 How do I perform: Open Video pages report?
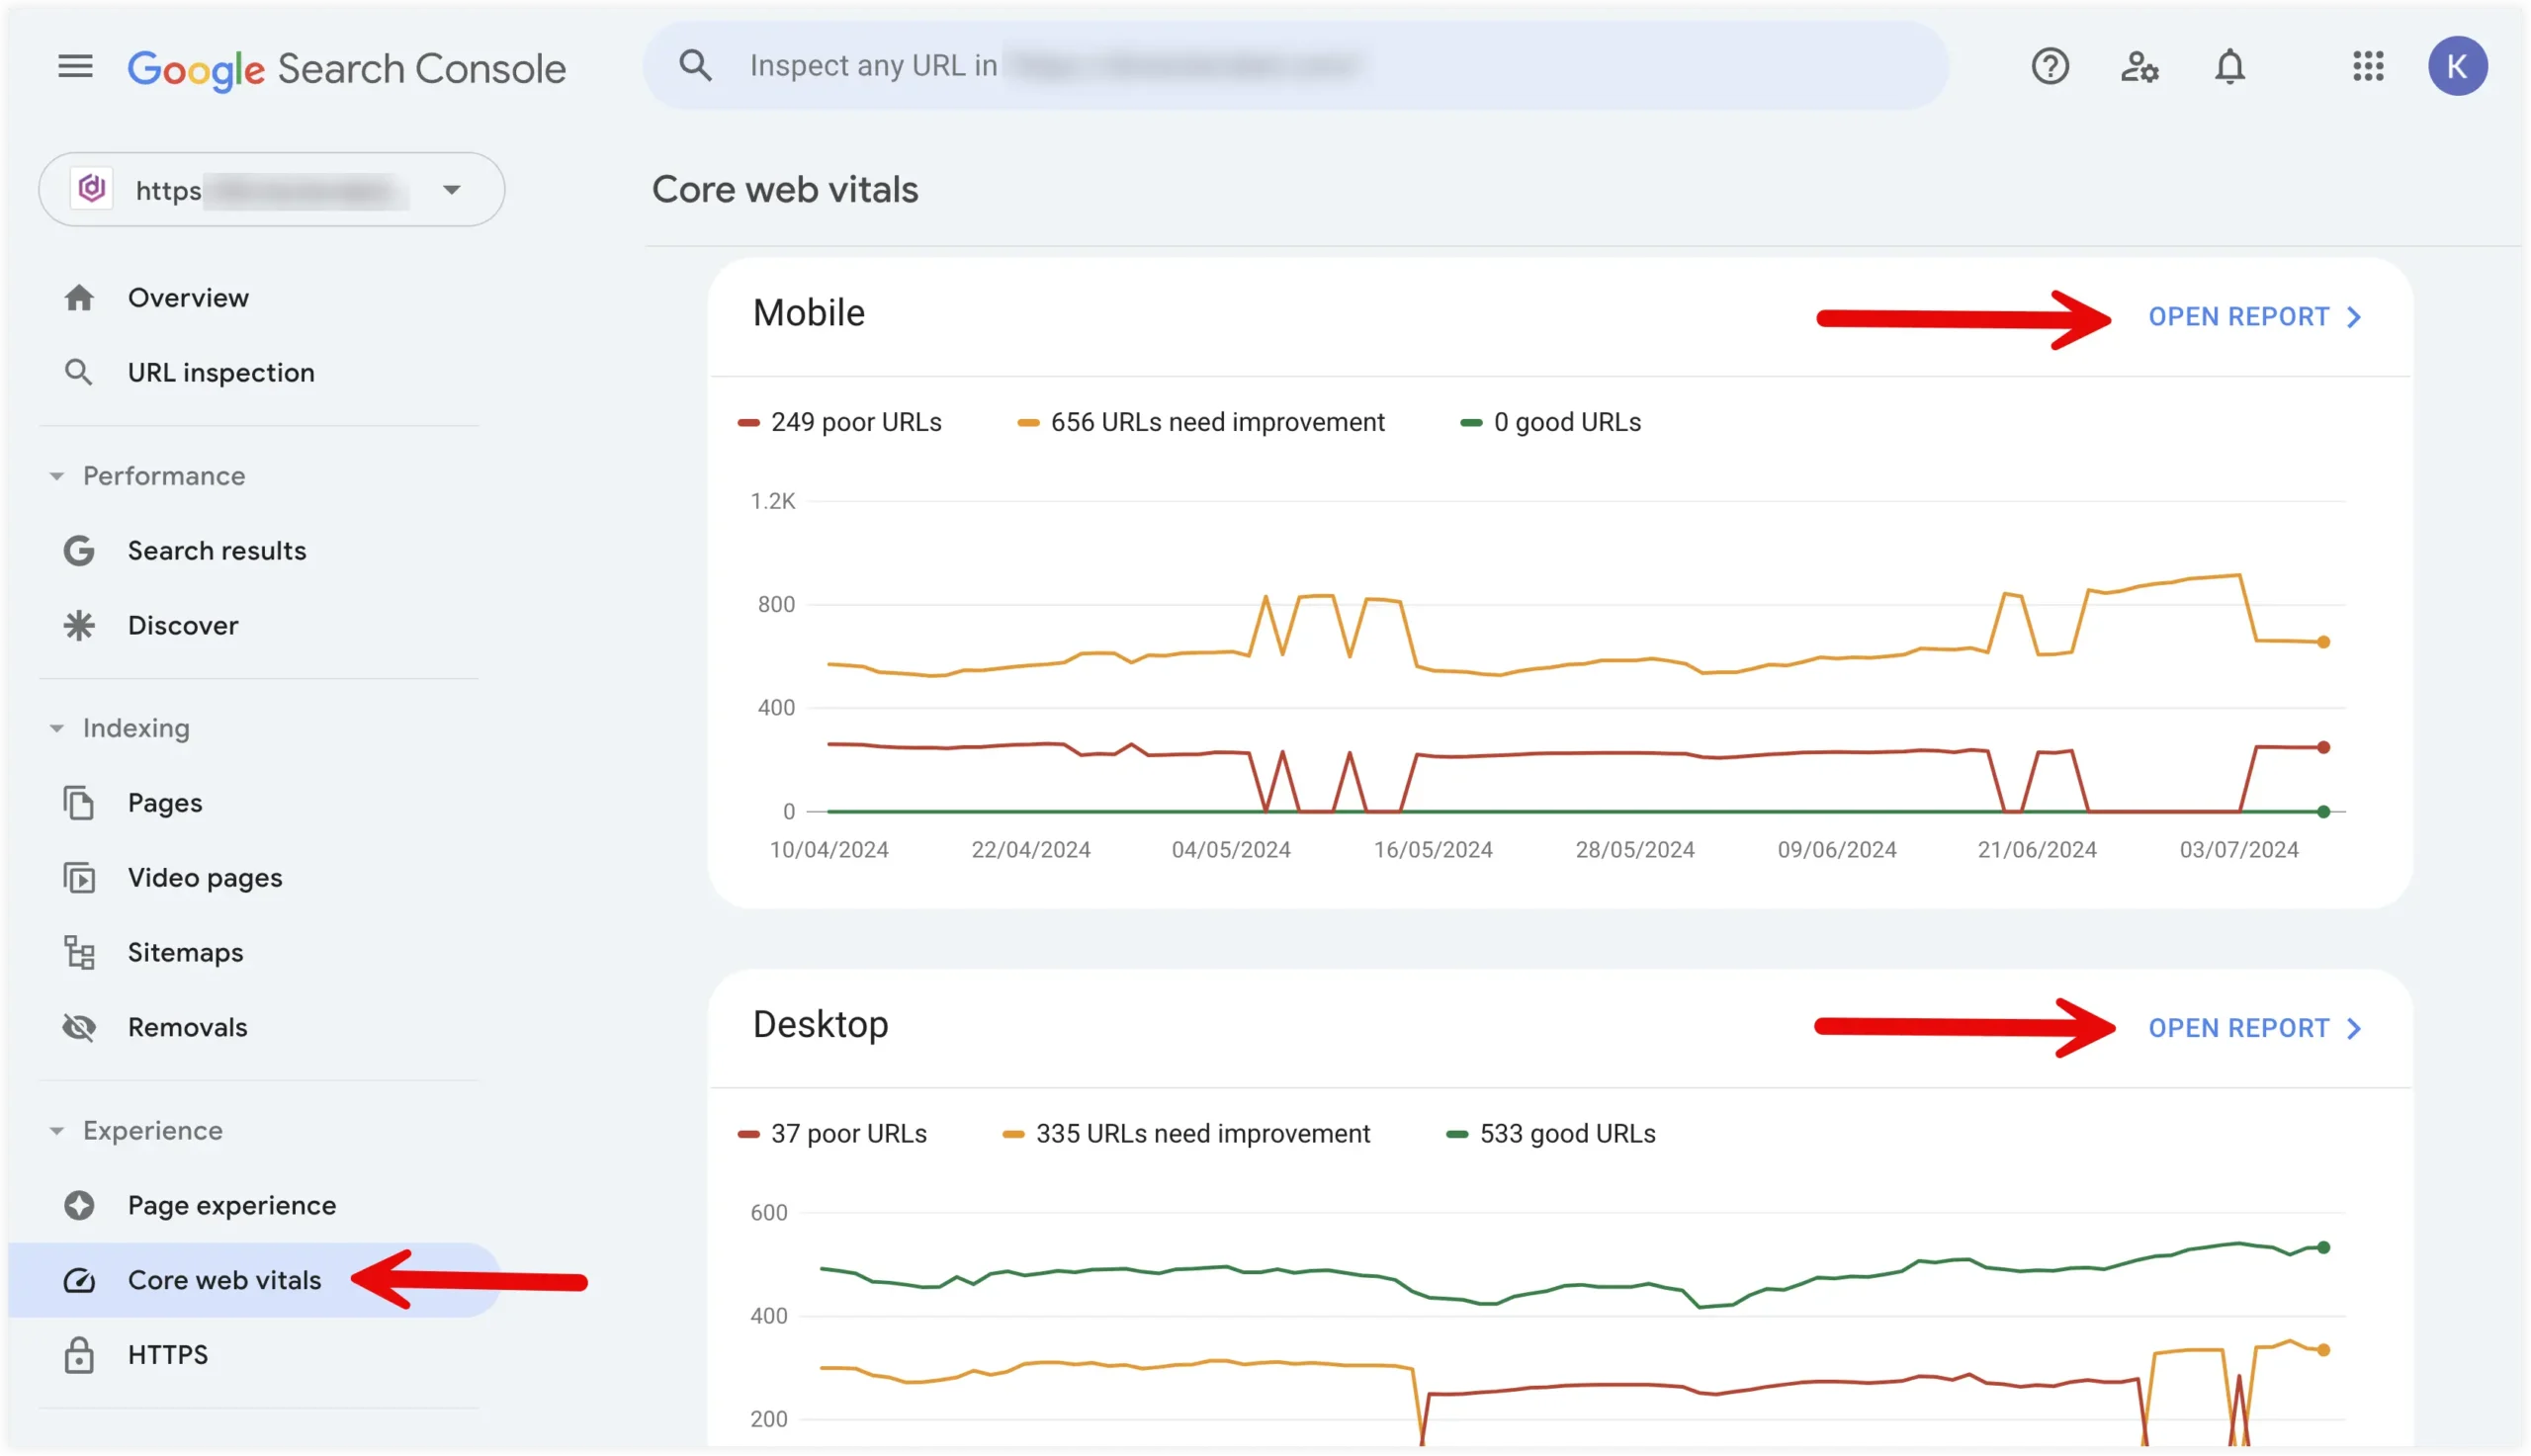tap(205, 878)
